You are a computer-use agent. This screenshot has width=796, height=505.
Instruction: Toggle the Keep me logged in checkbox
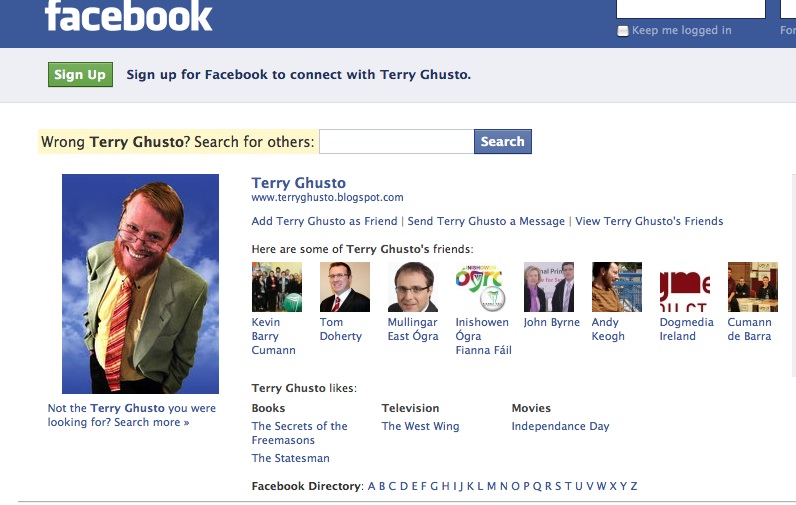(622, 31)
